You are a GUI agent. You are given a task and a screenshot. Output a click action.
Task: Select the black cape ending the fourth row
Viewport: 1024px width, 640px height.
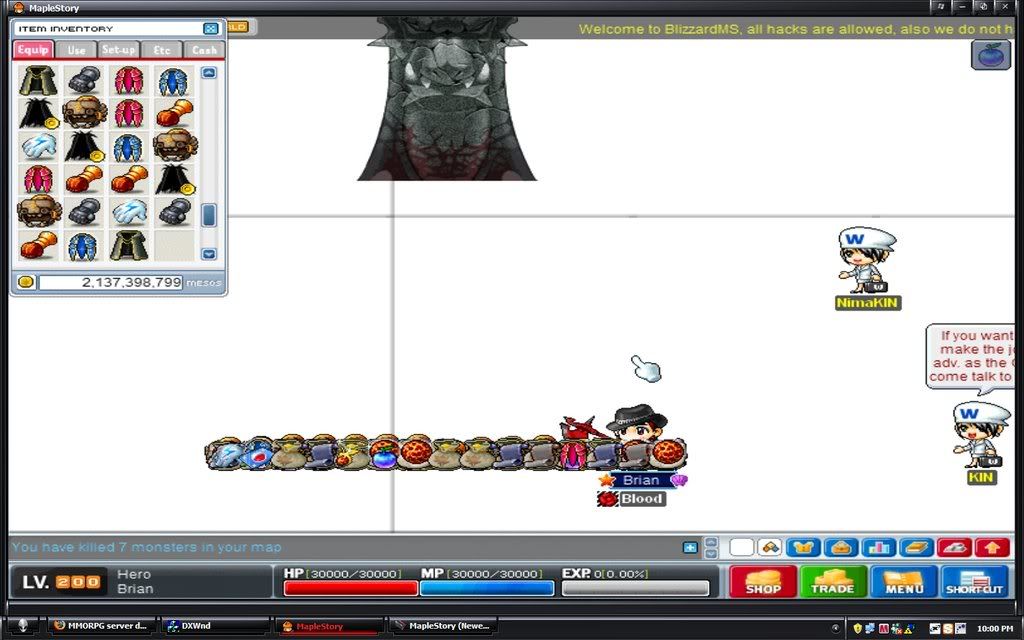coord(174,179)
